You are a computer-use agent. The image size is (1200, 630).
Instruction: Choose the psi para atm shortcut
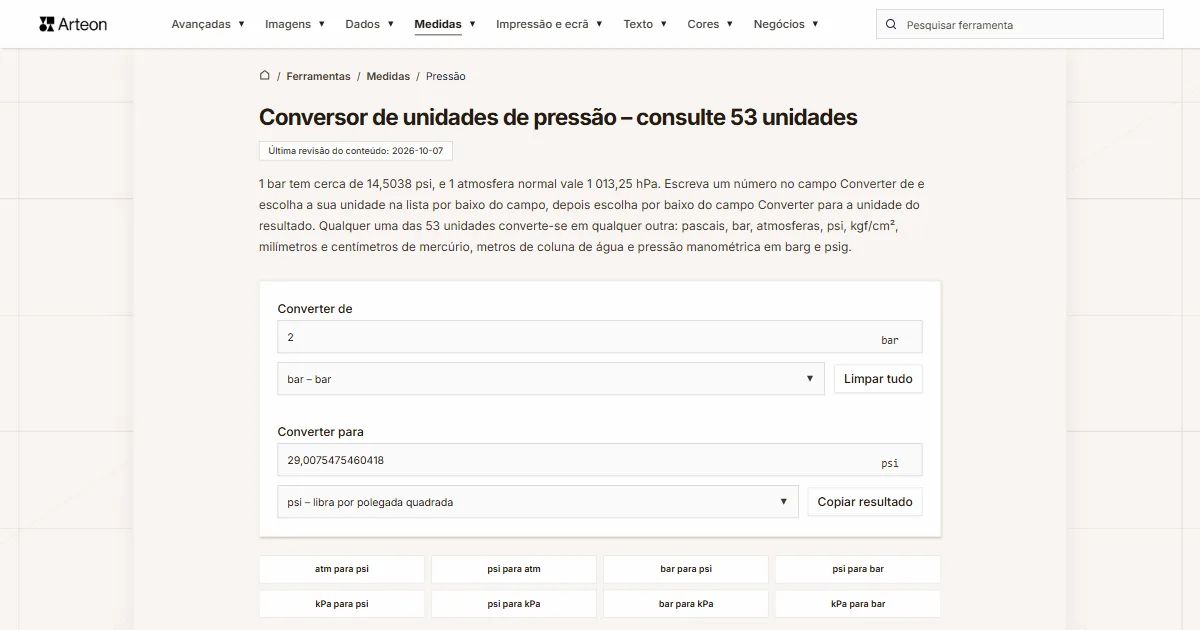514,569
